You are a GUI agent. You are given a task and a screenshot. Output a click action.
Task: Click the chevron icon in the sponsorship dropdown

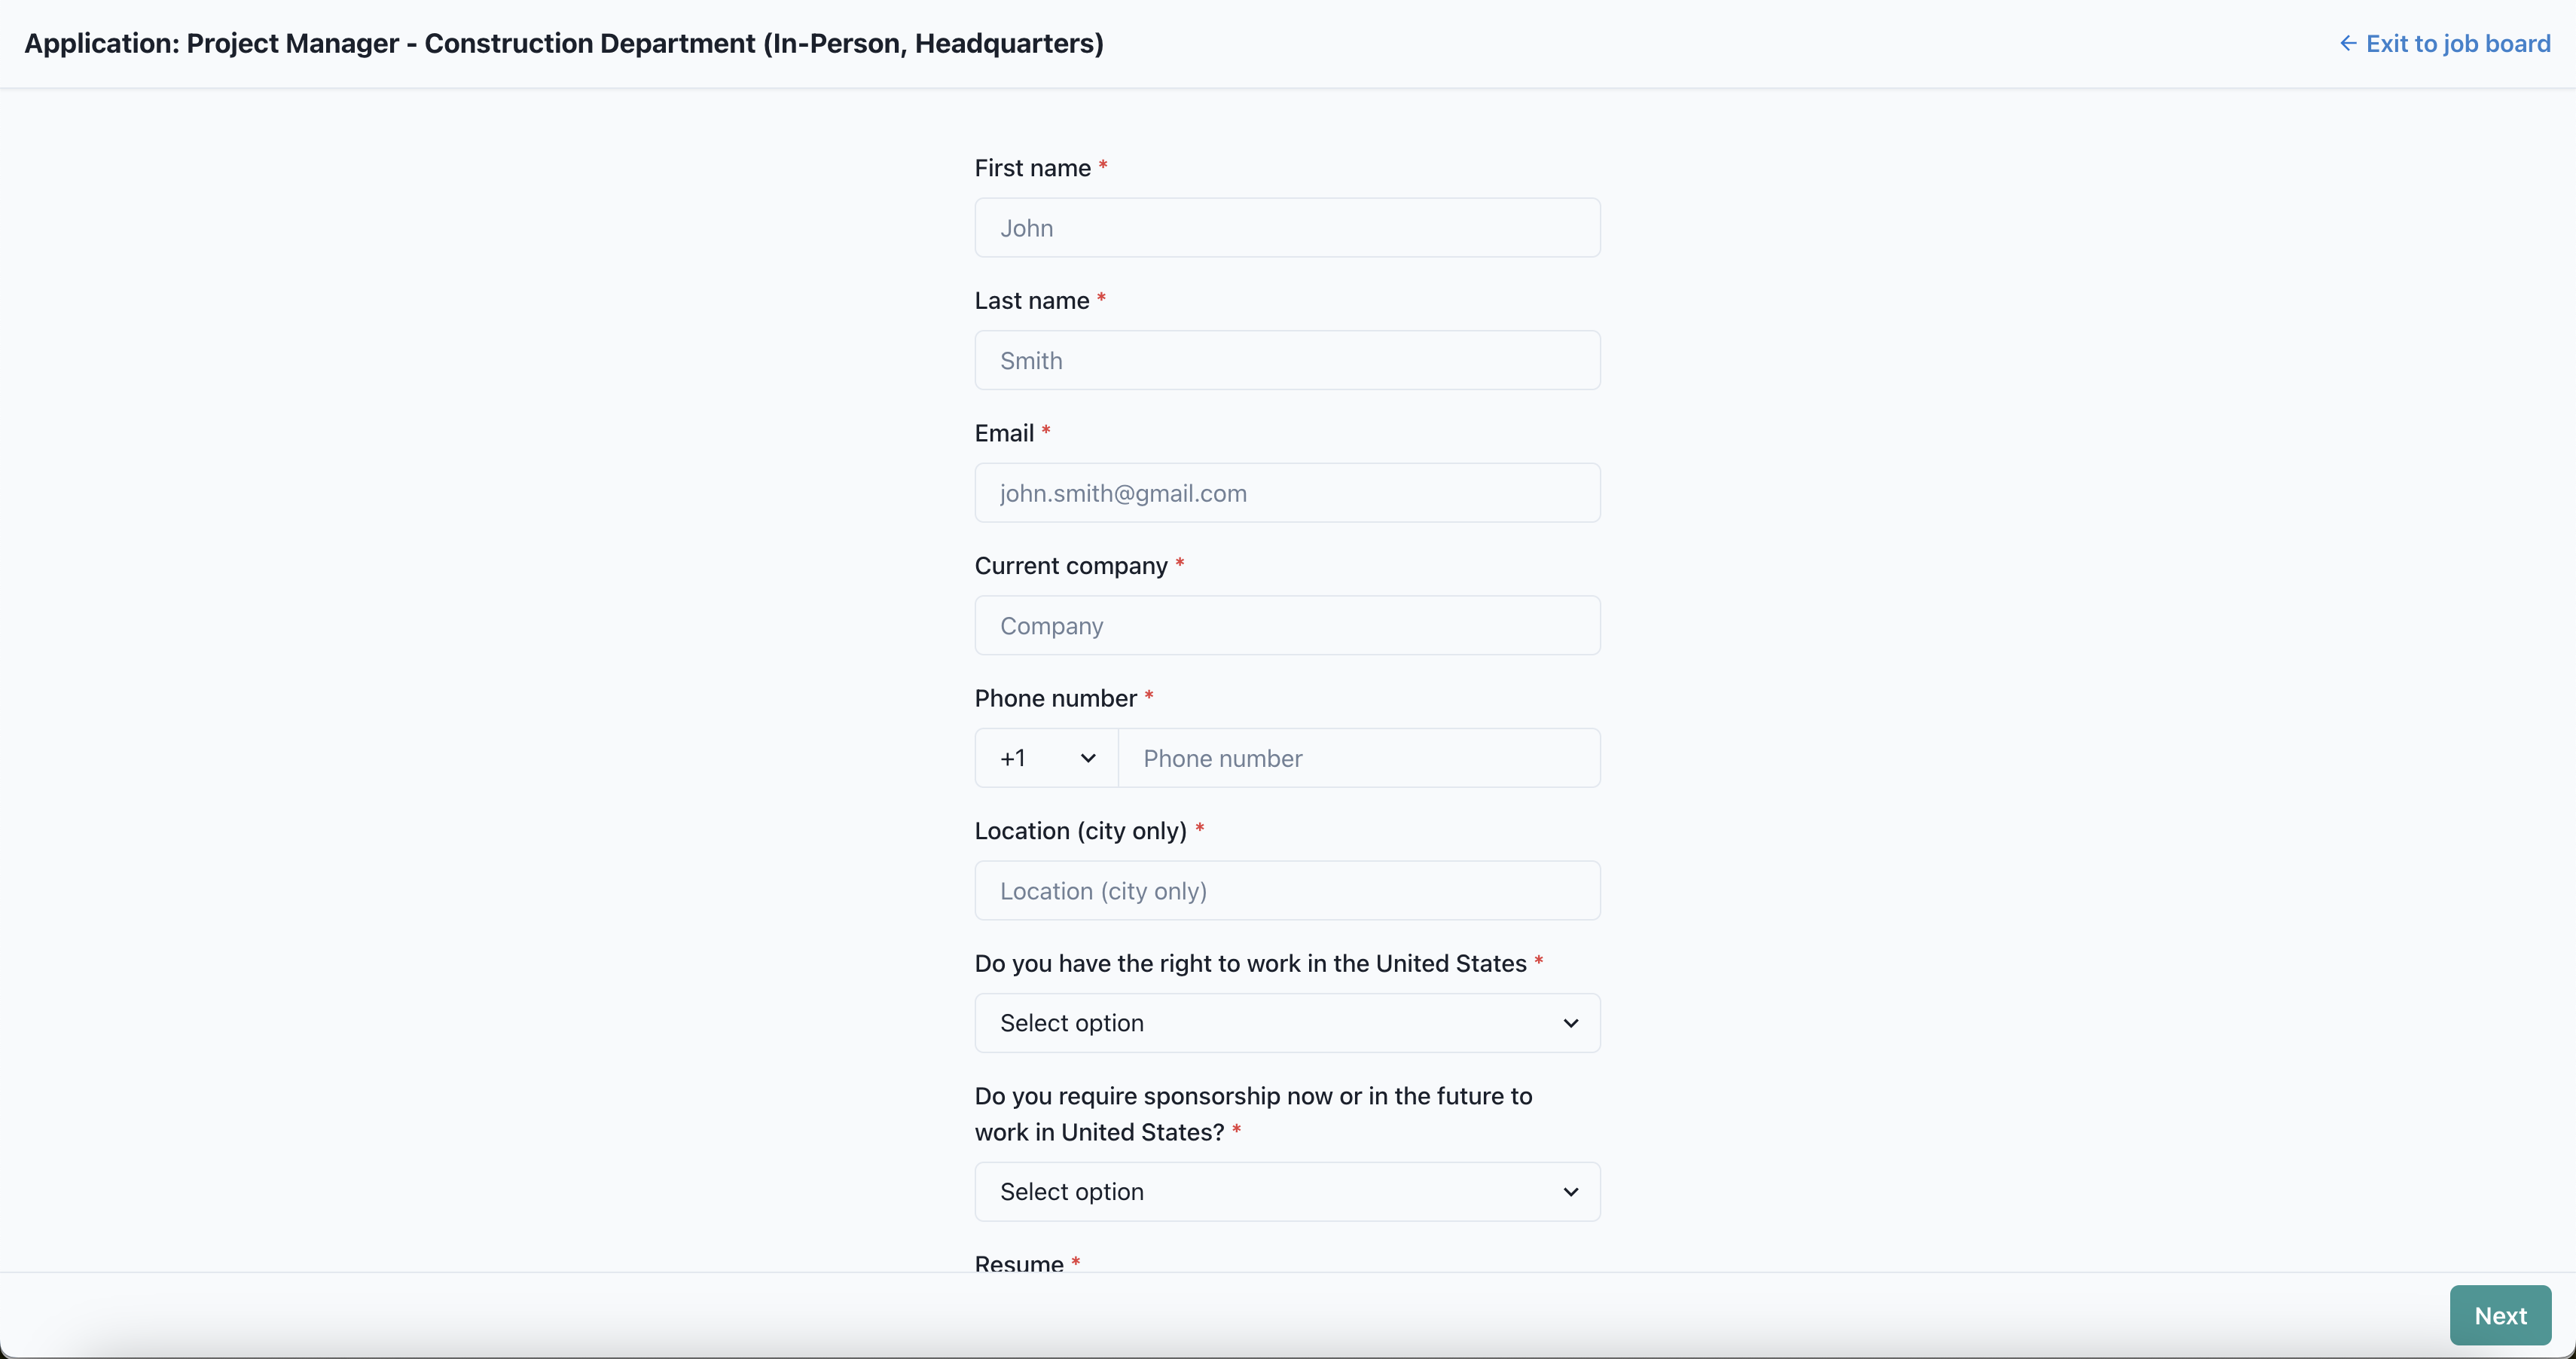tap(1570, 1192)
